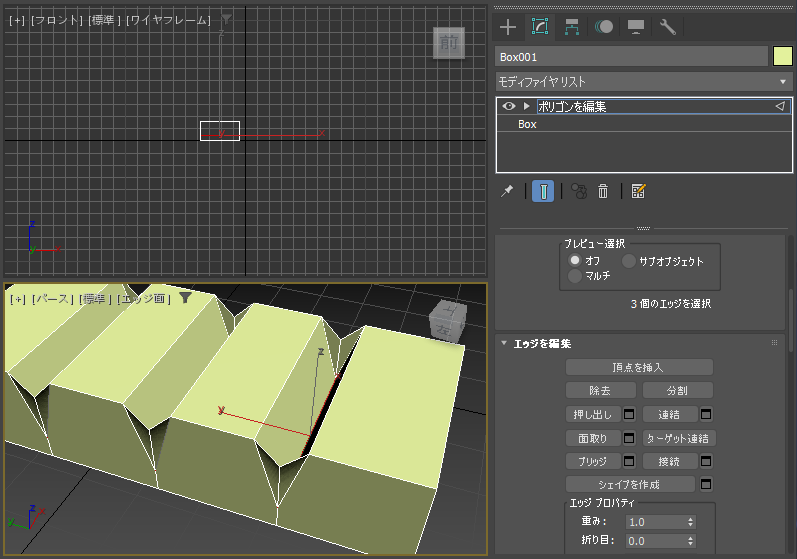Select the マルチ radio button
Viewport: 797px width, 559px height.
pyautogui.click(x=574, y=276)
